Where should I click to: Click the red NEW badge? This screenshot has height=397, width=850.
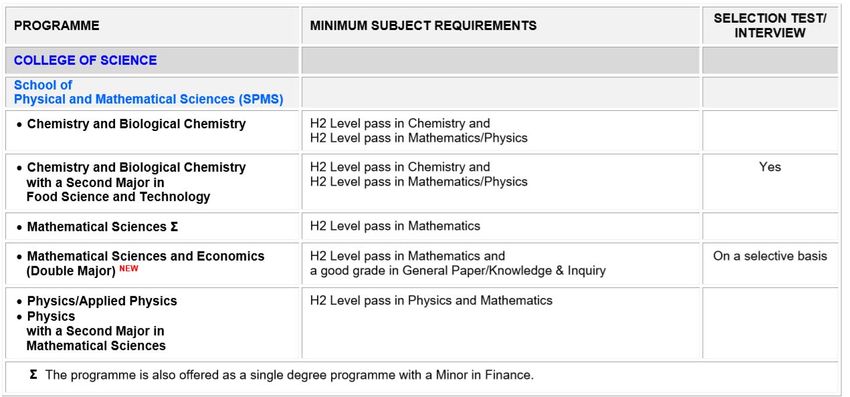coord(129,268)
